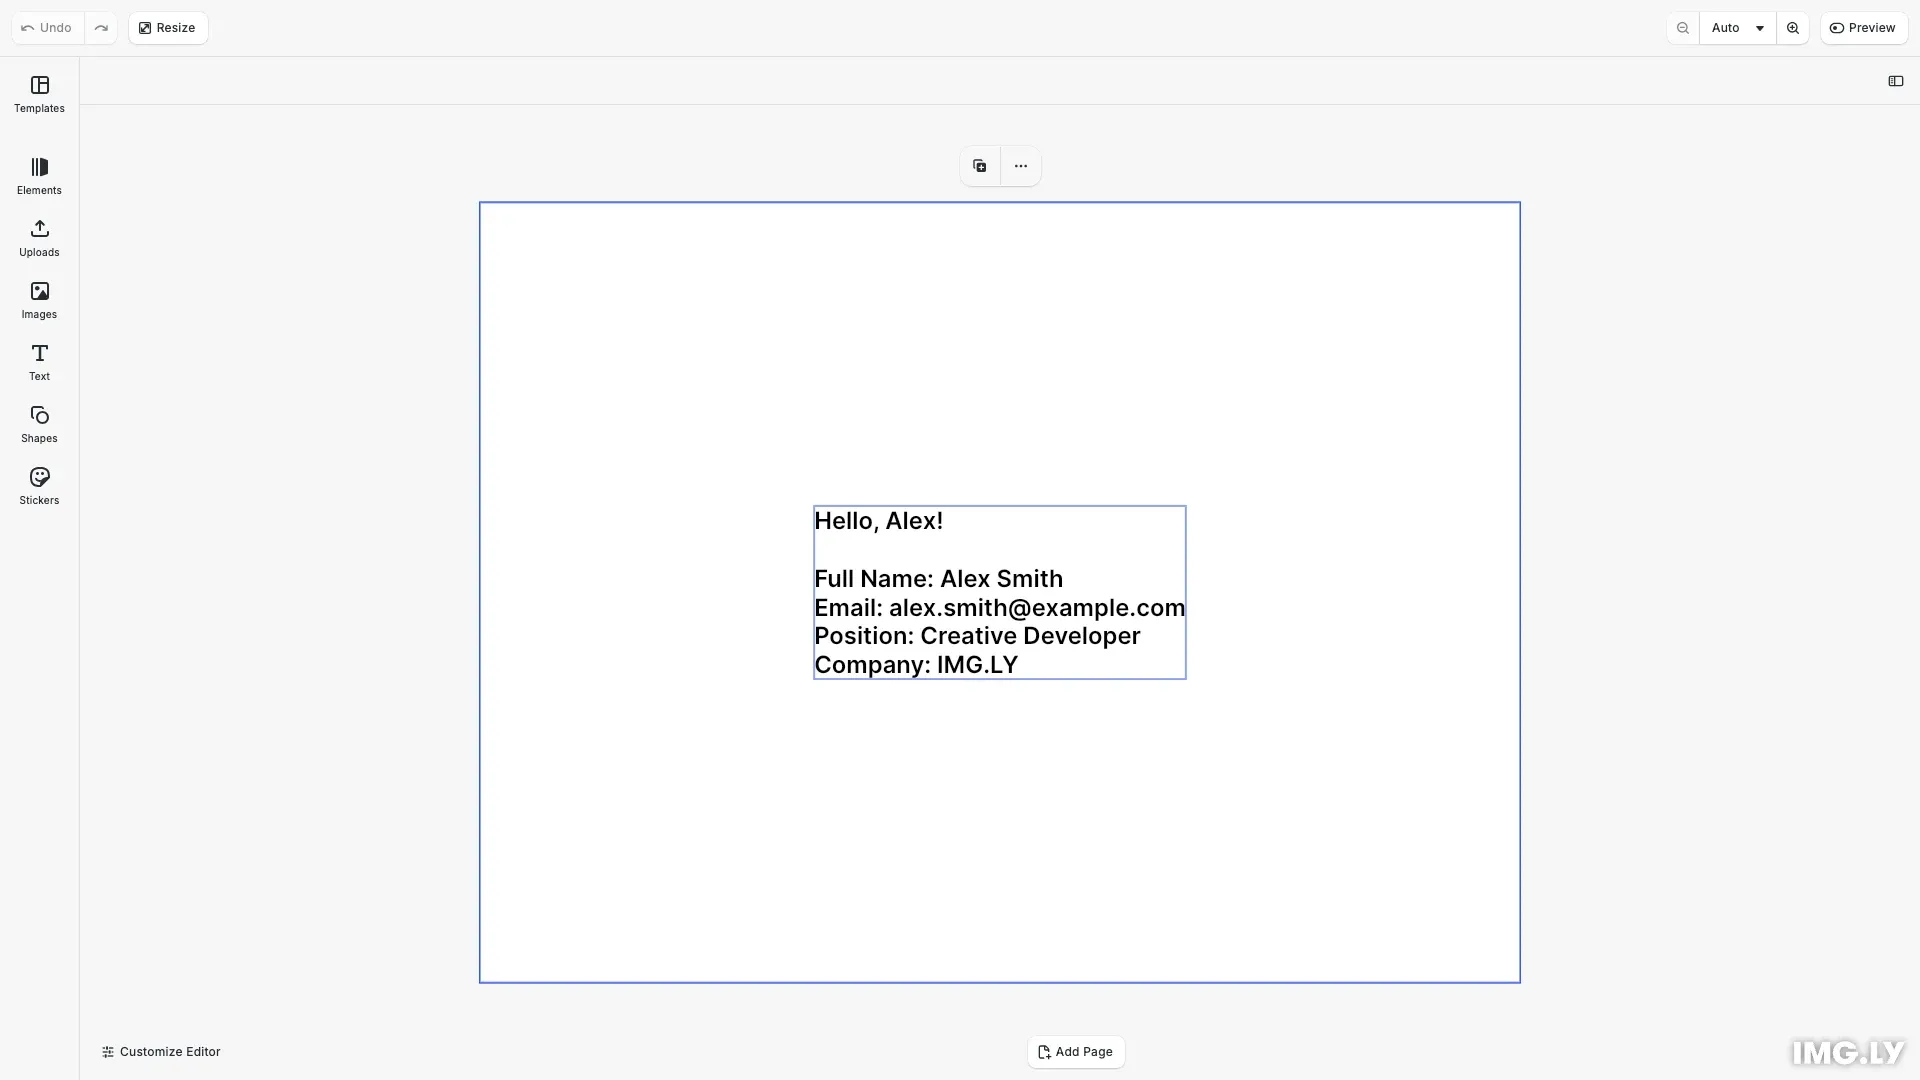This screenshot has height=1080, width=1920.
Task: Redo the last action
Action: pos(101,27)
